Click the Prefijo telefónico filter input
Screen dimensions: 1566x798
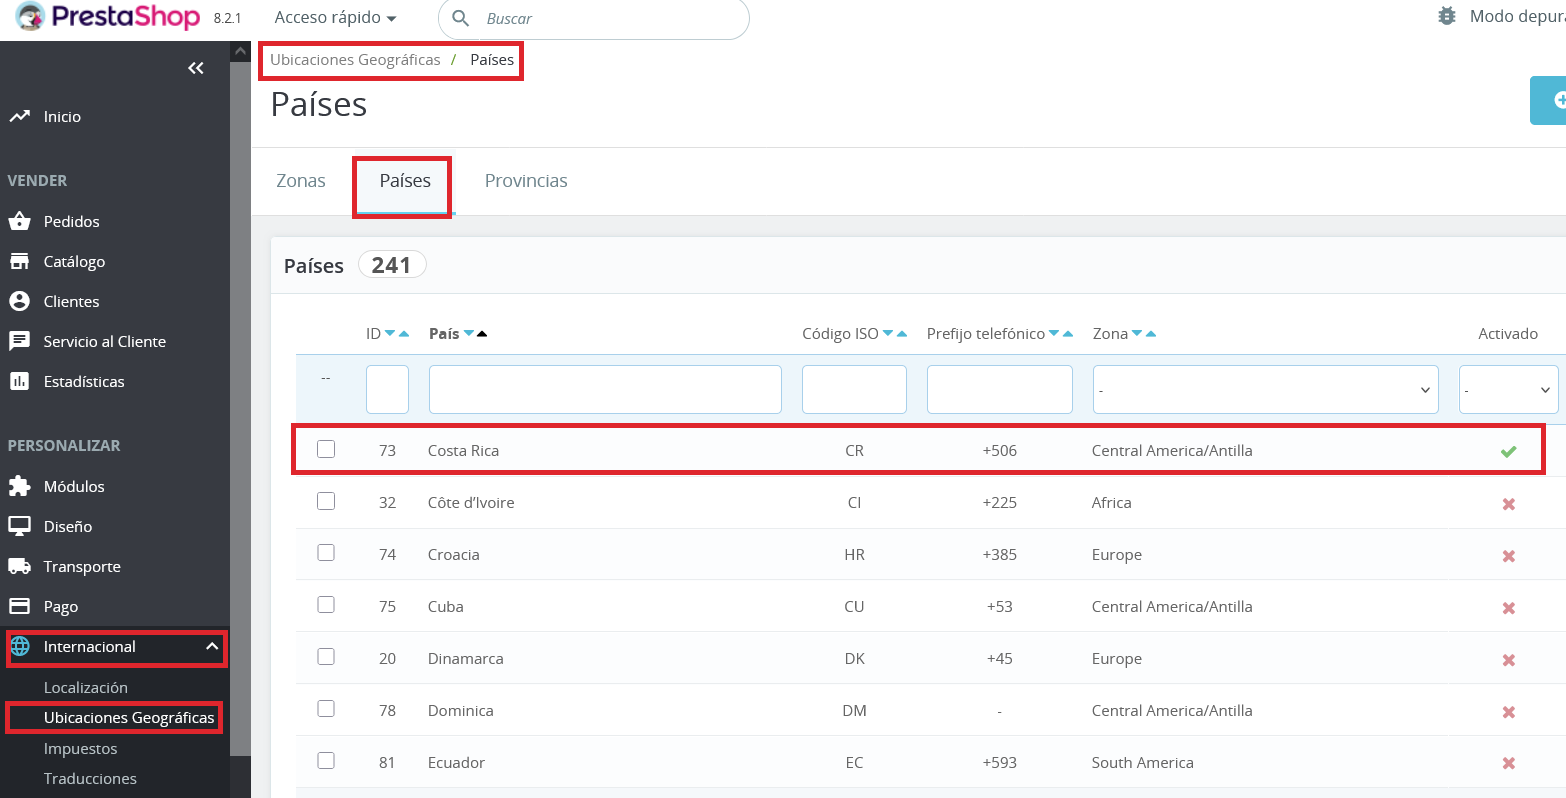tap(1000, 389)
